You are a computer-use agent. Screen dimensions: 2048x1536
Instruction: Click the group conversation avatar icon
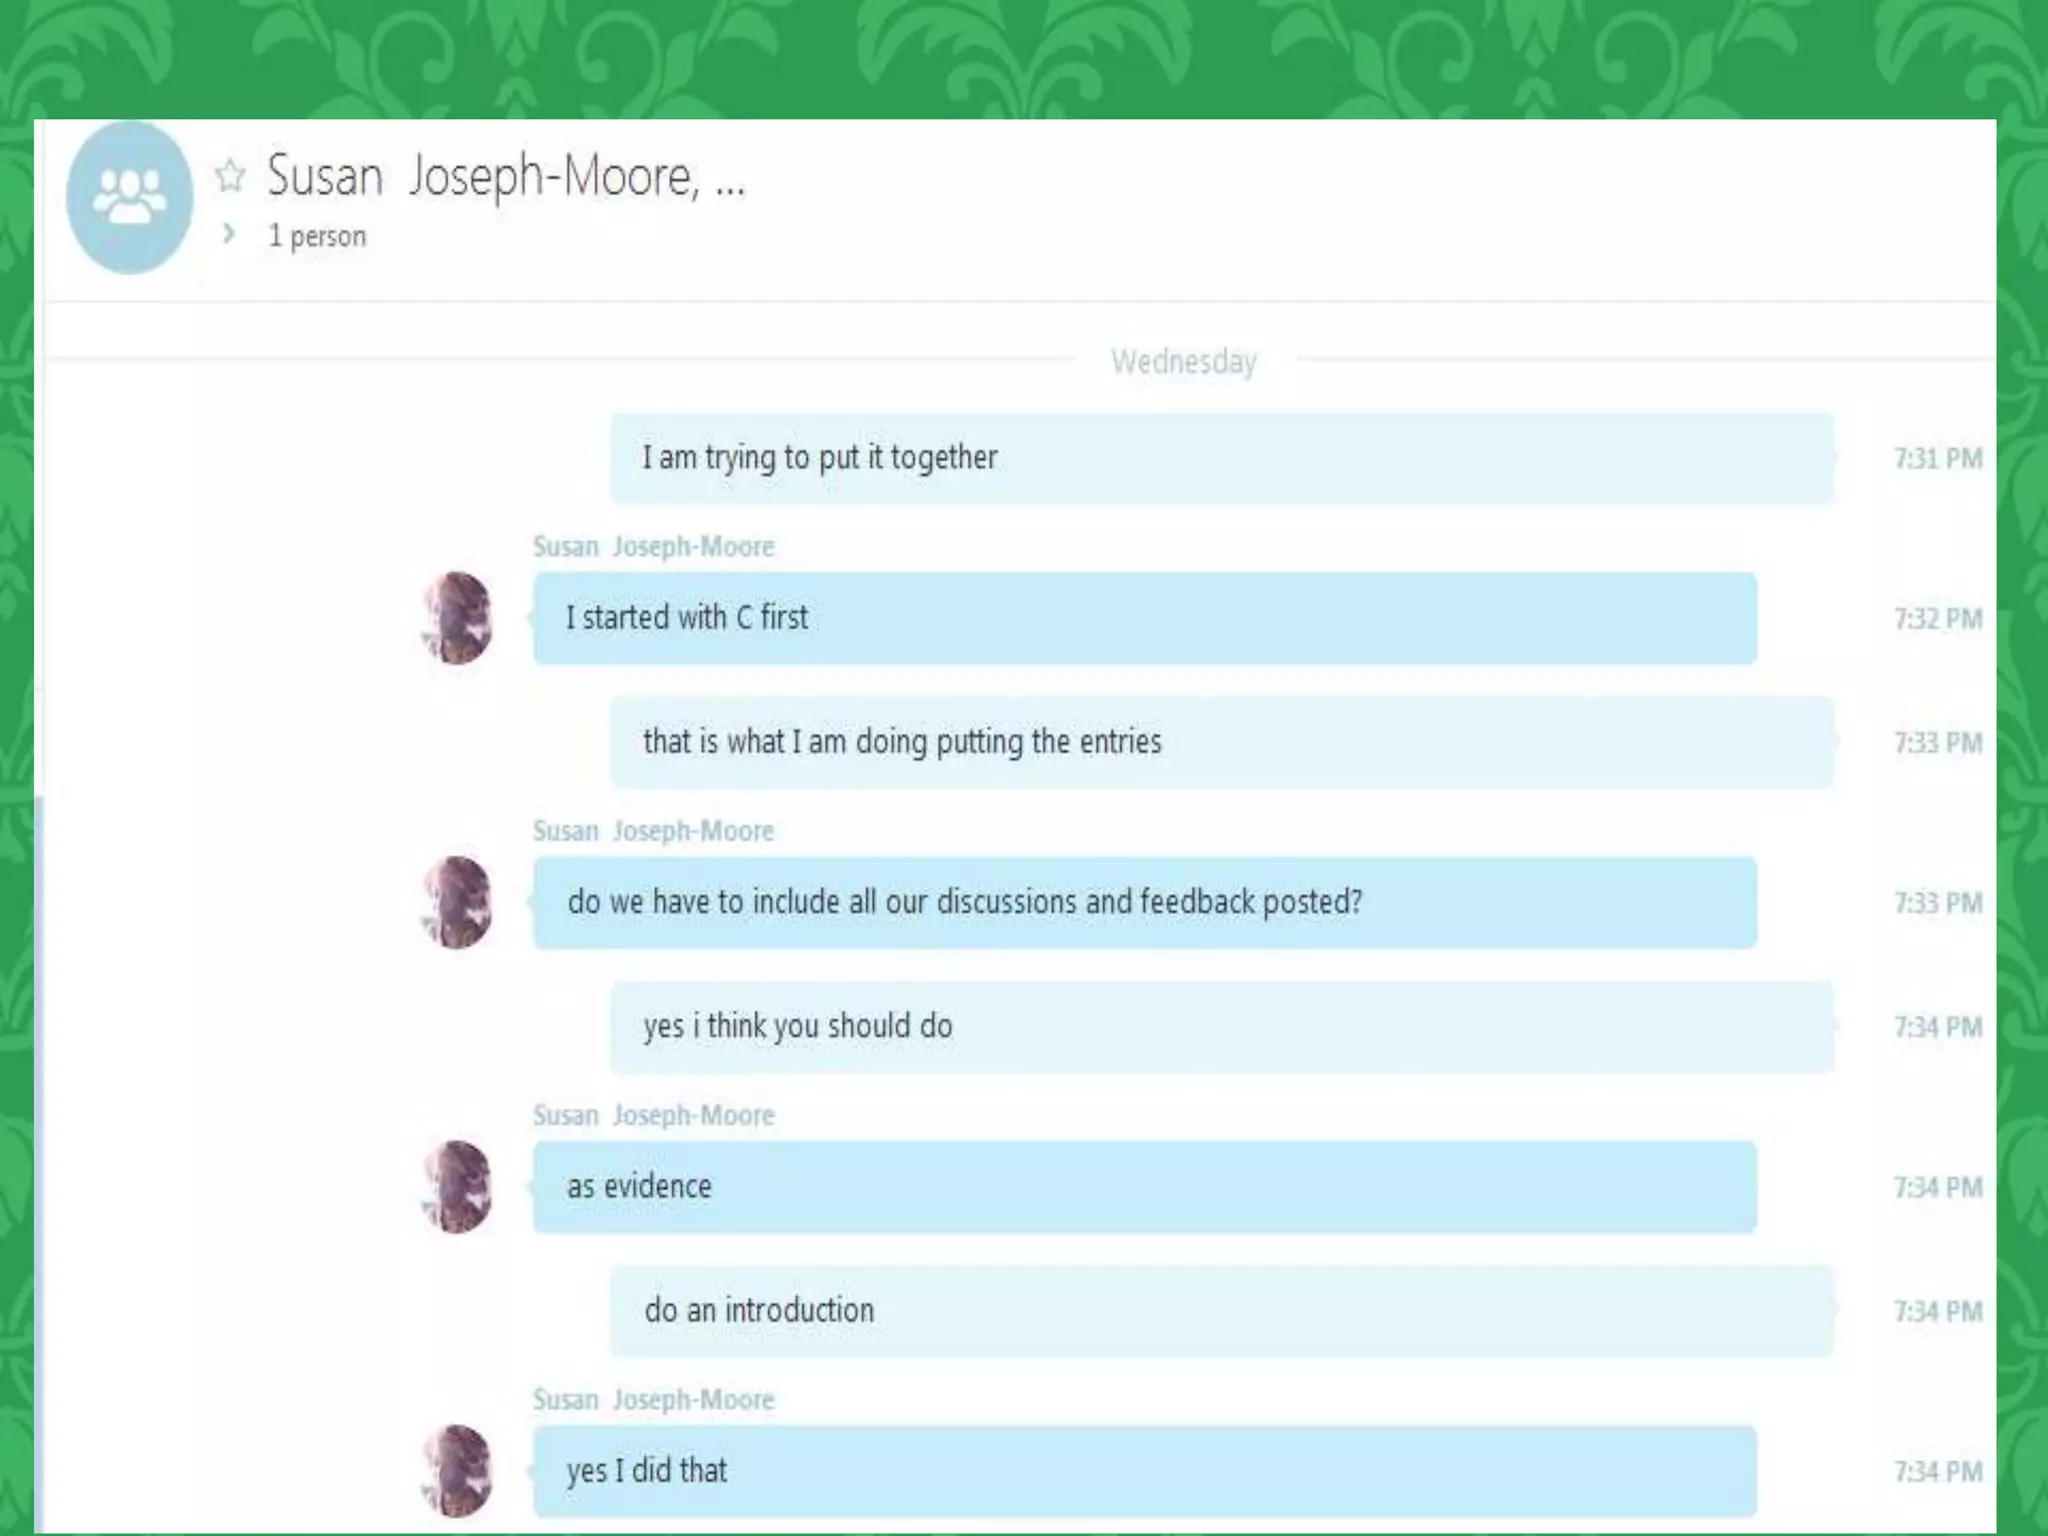click(x=129, y=197)
